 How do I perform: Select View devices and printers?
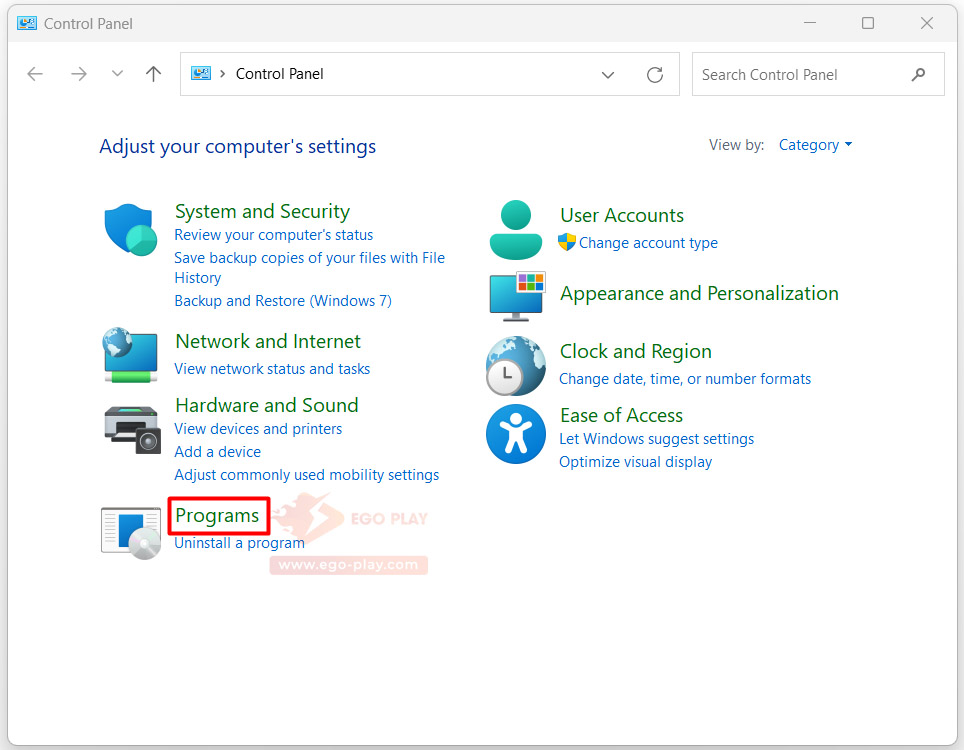[258, 429]
